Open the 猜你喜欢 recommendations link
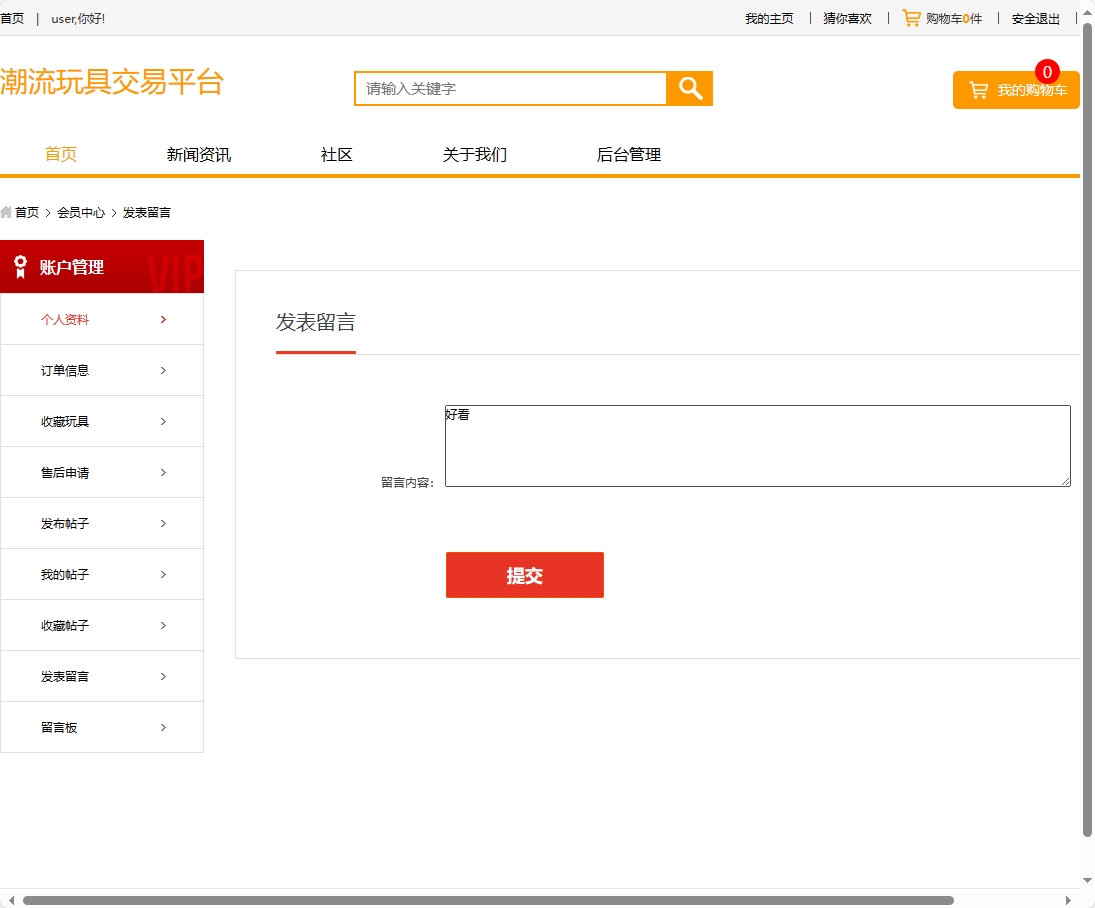 point(846,18)
